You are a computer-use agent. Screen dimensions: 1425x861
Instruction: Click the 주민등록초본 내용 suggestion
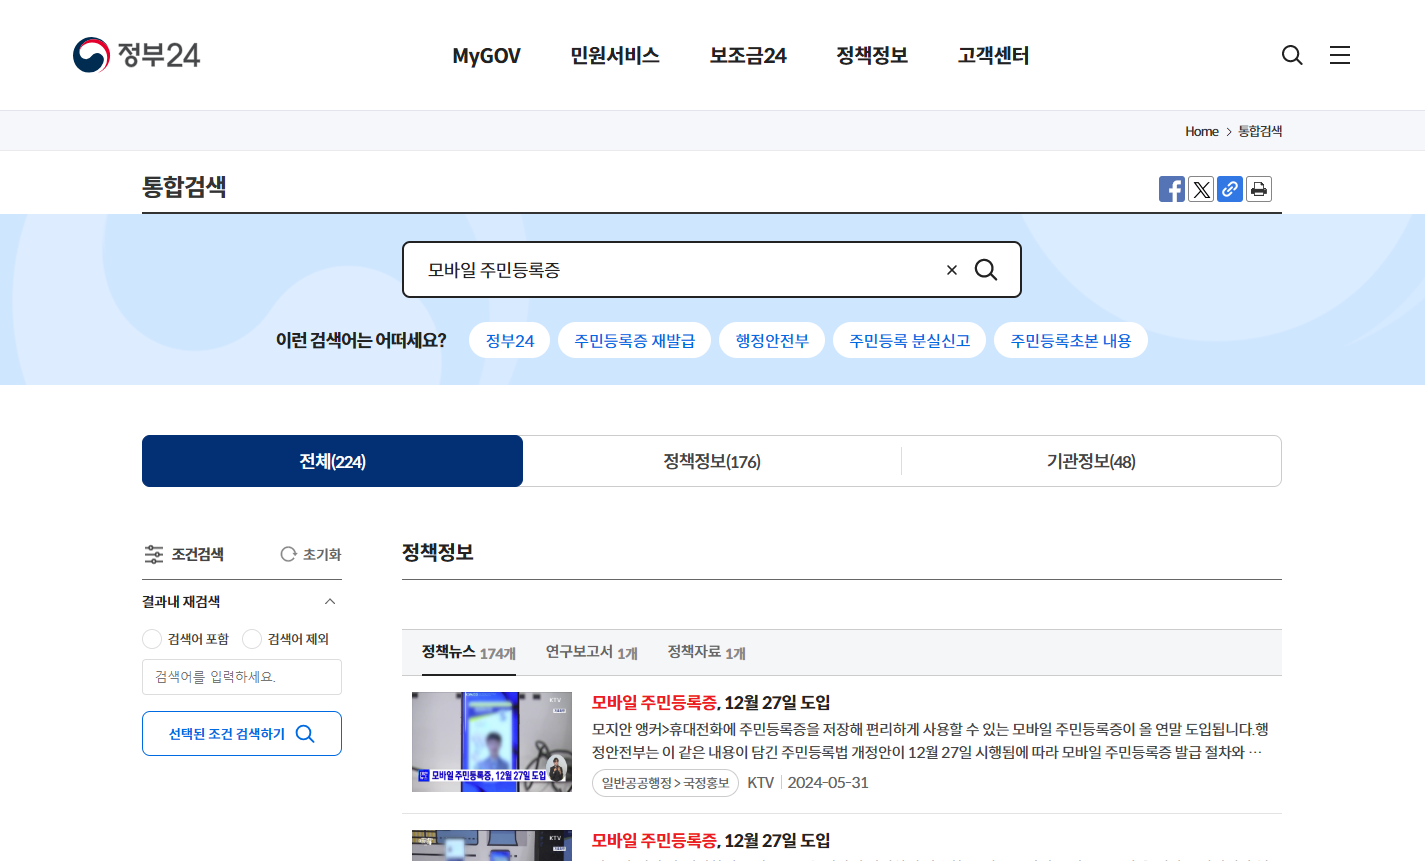pos(1071,341)
